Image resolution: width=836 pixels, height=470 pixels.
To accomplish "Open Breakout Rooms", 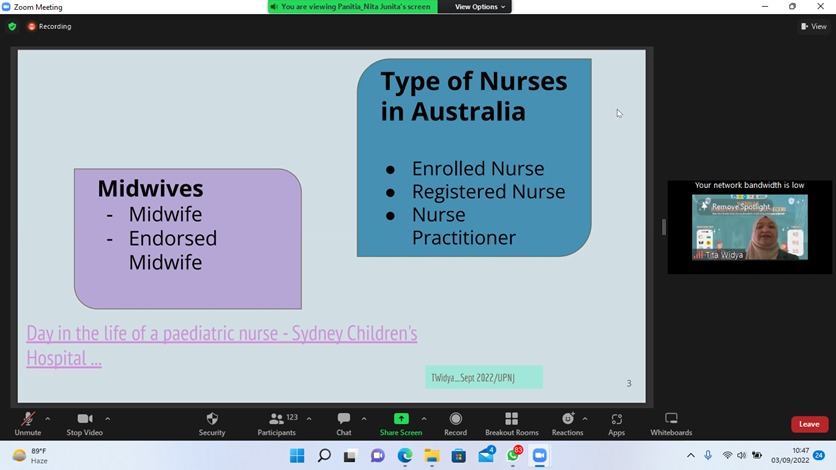I will 511,419.
